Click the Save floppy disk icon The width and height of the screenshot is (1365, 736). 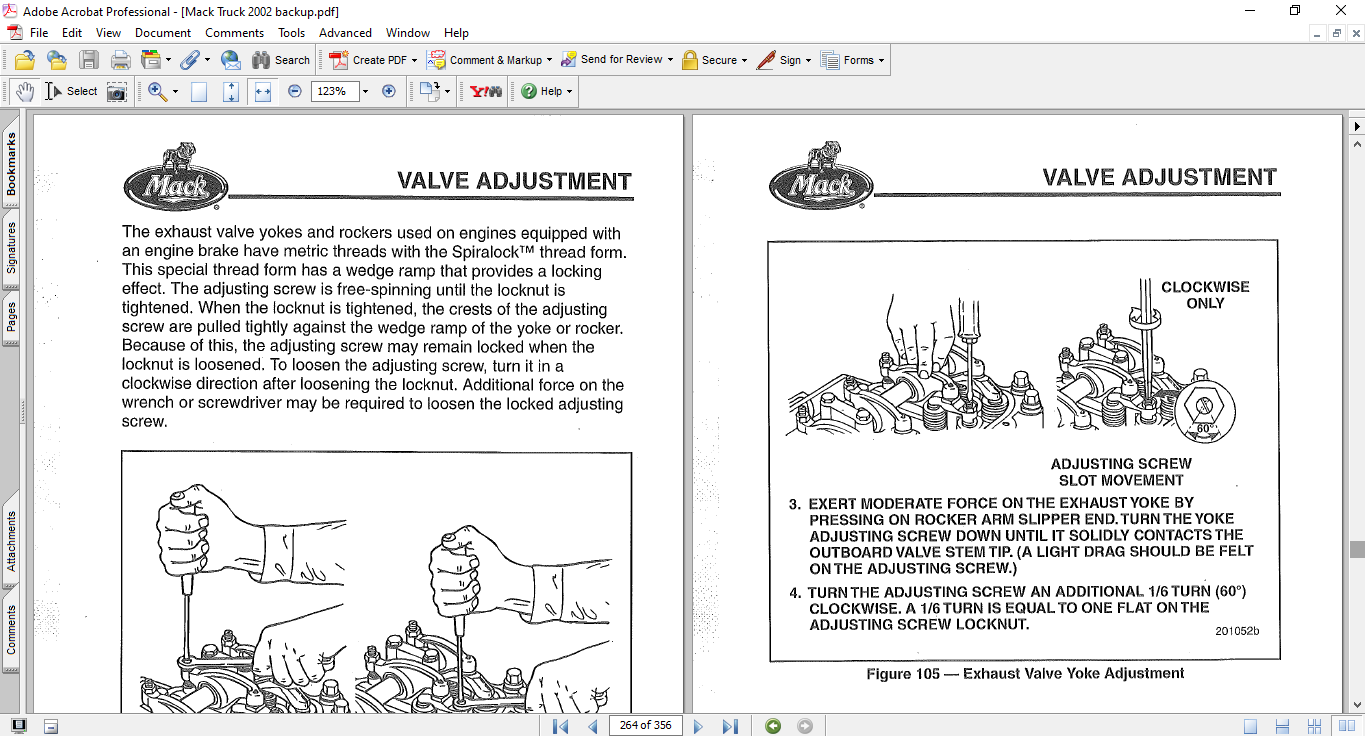pos(89,60)
